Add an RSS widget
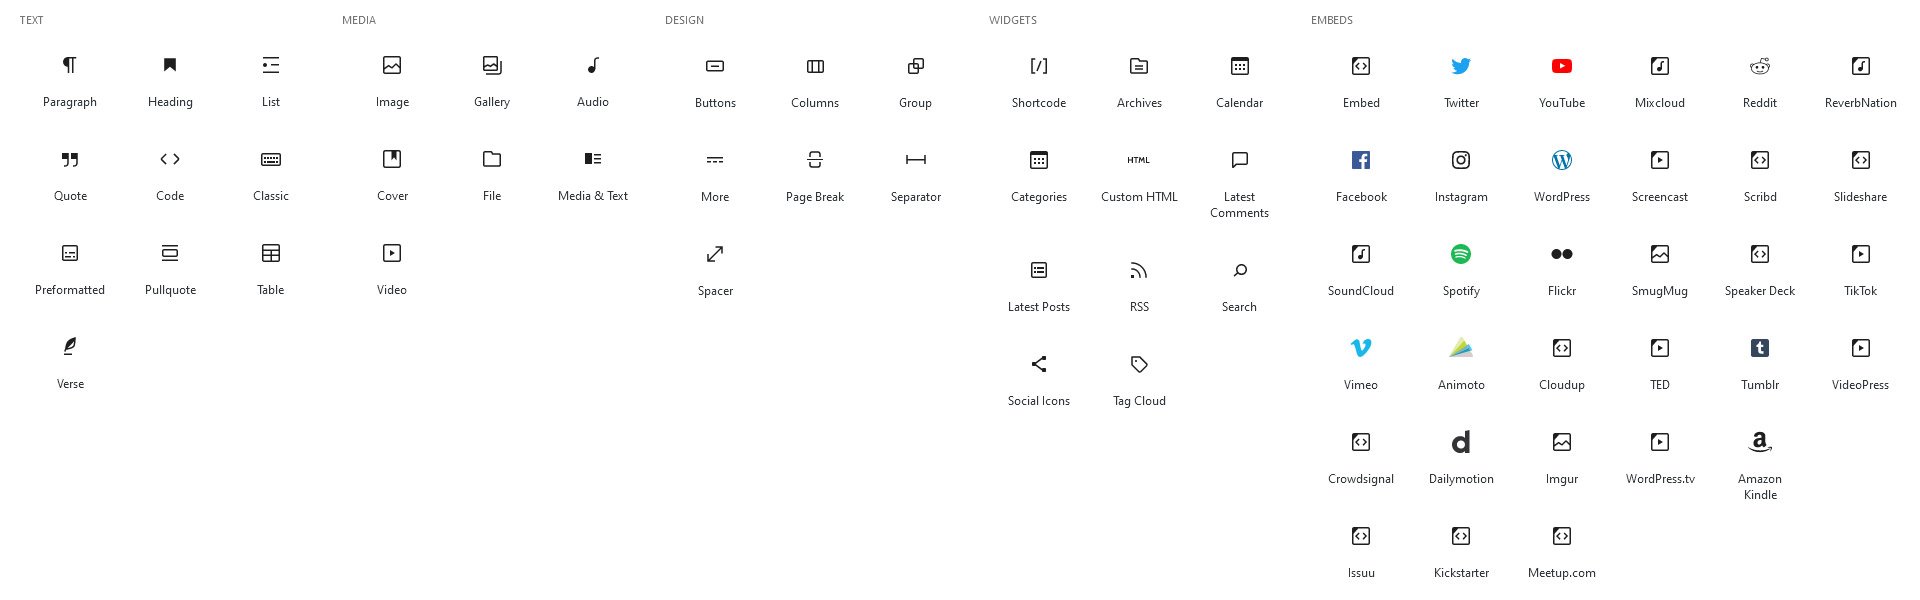Viewport: 1920px width, 600px height. (x=1139, y=286)
